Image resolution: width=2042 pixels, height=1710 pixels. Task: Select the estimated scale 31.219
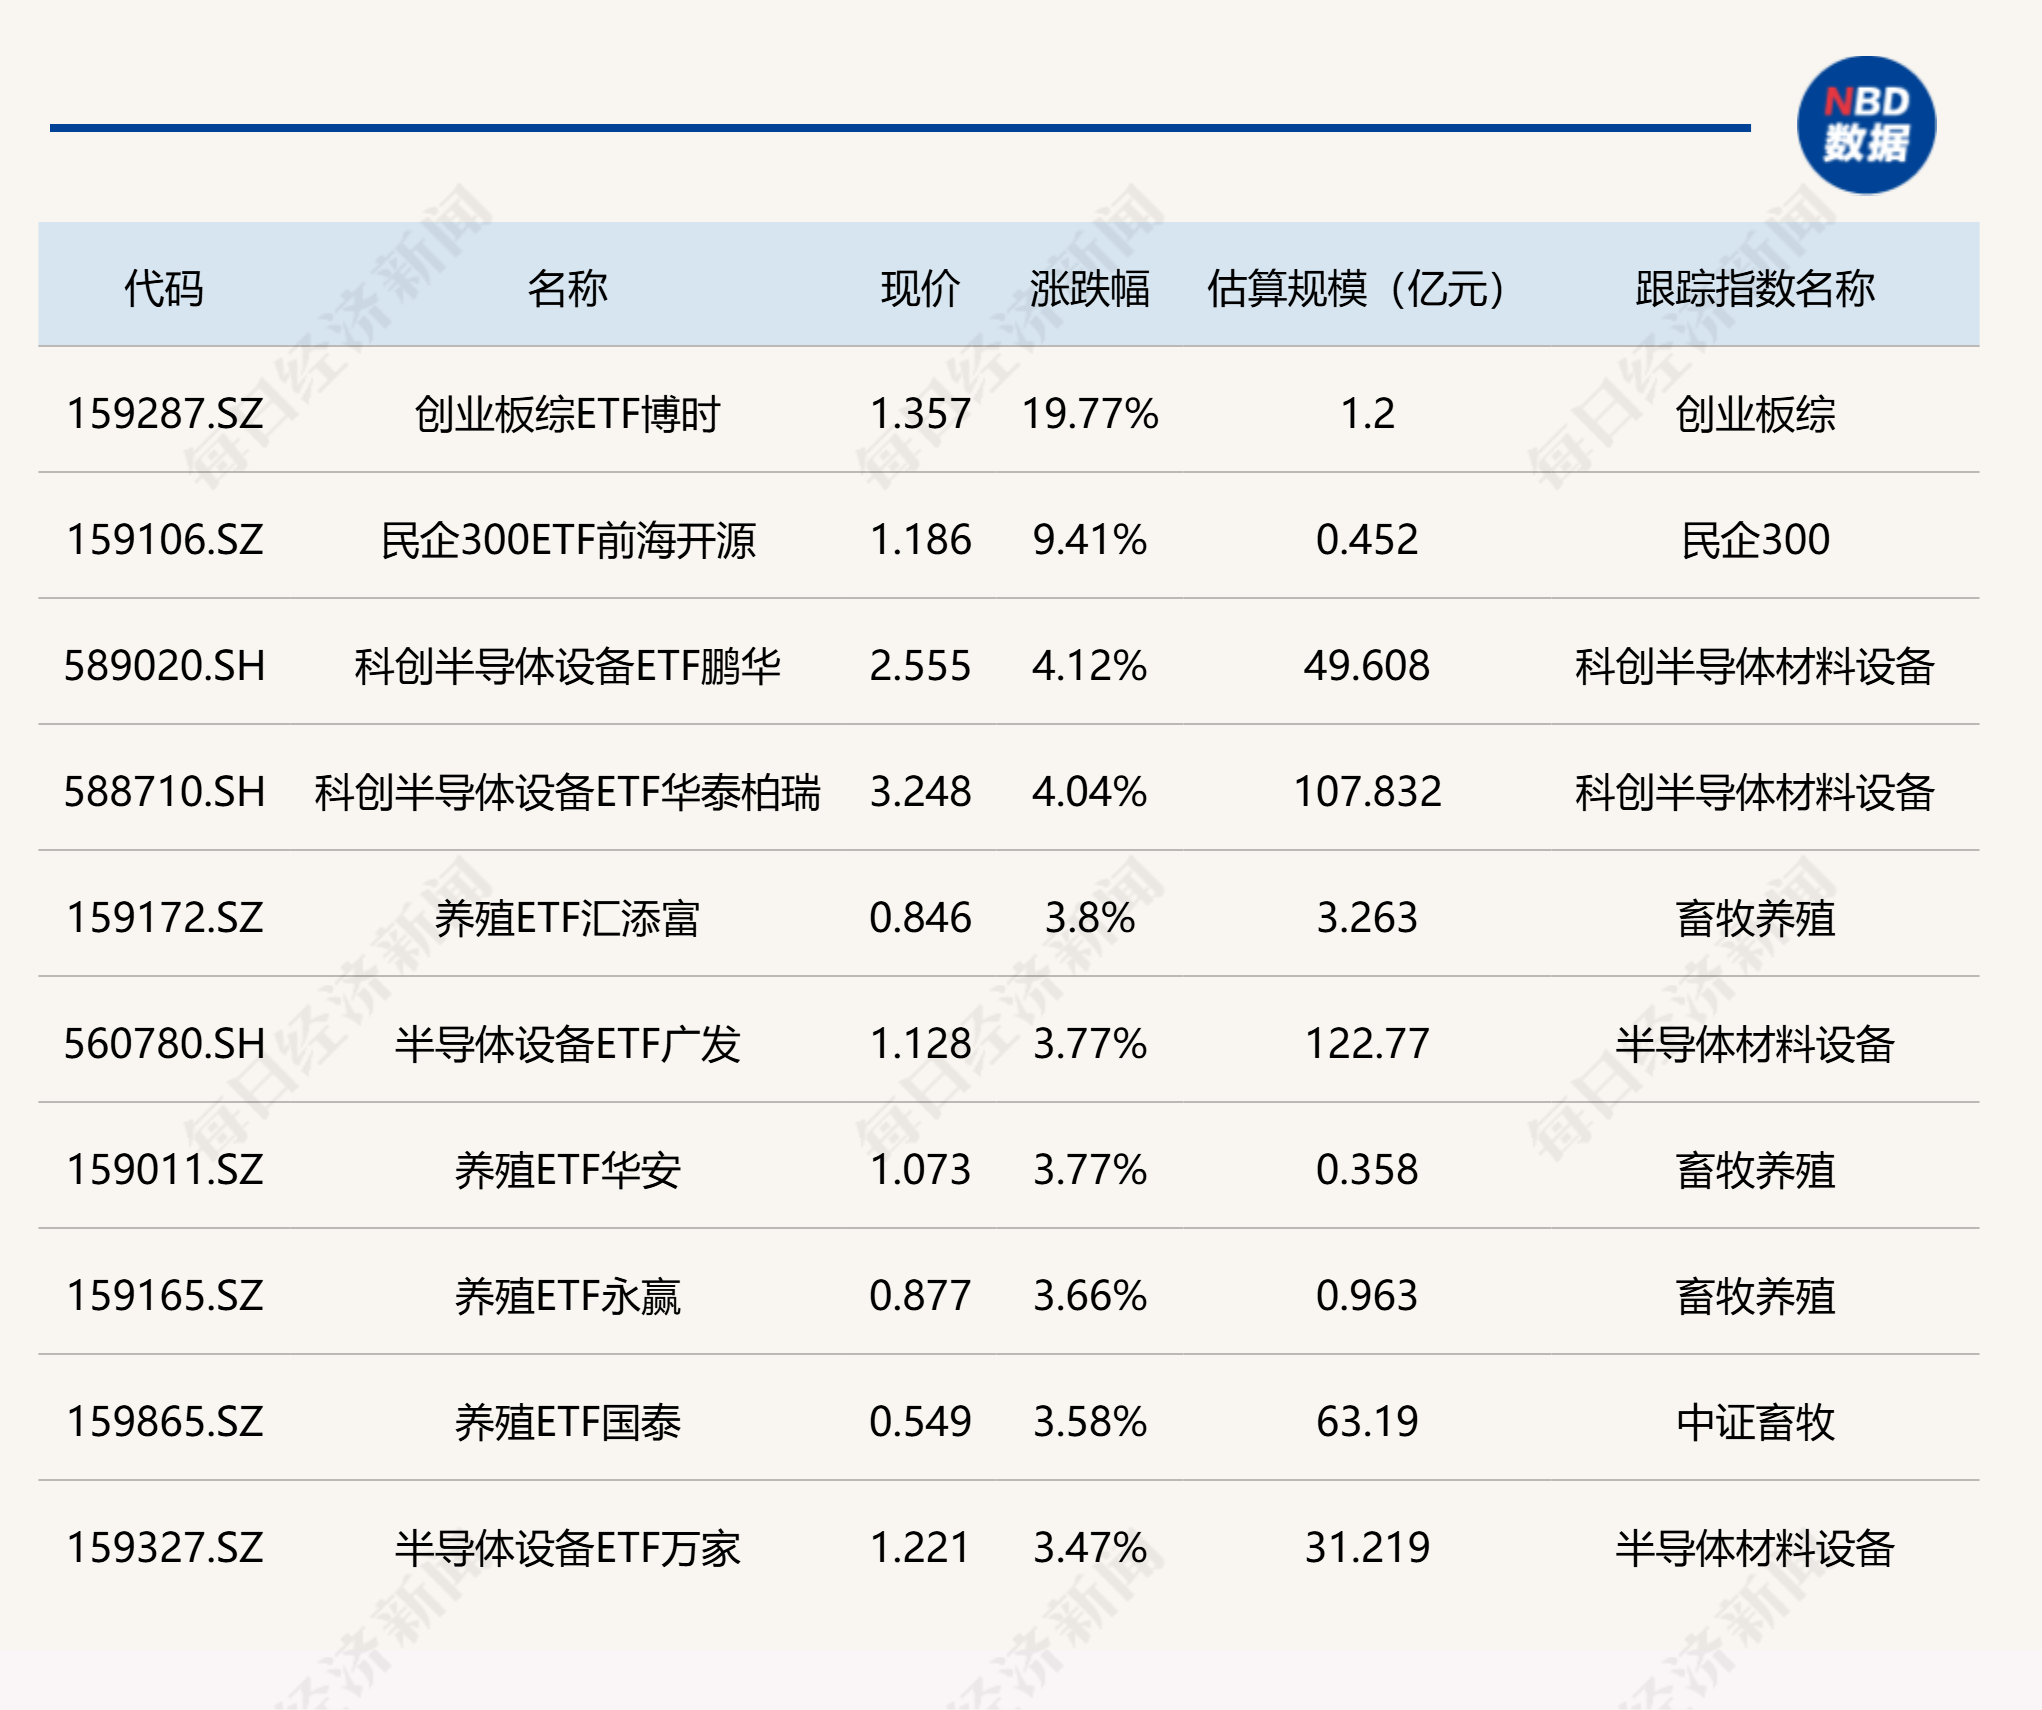click(x=1367, y=1548)
